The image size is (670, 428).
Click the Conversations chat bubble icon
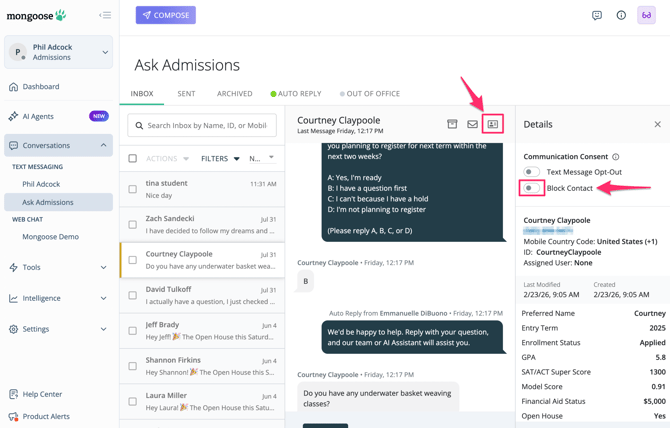tap(14, 145)
